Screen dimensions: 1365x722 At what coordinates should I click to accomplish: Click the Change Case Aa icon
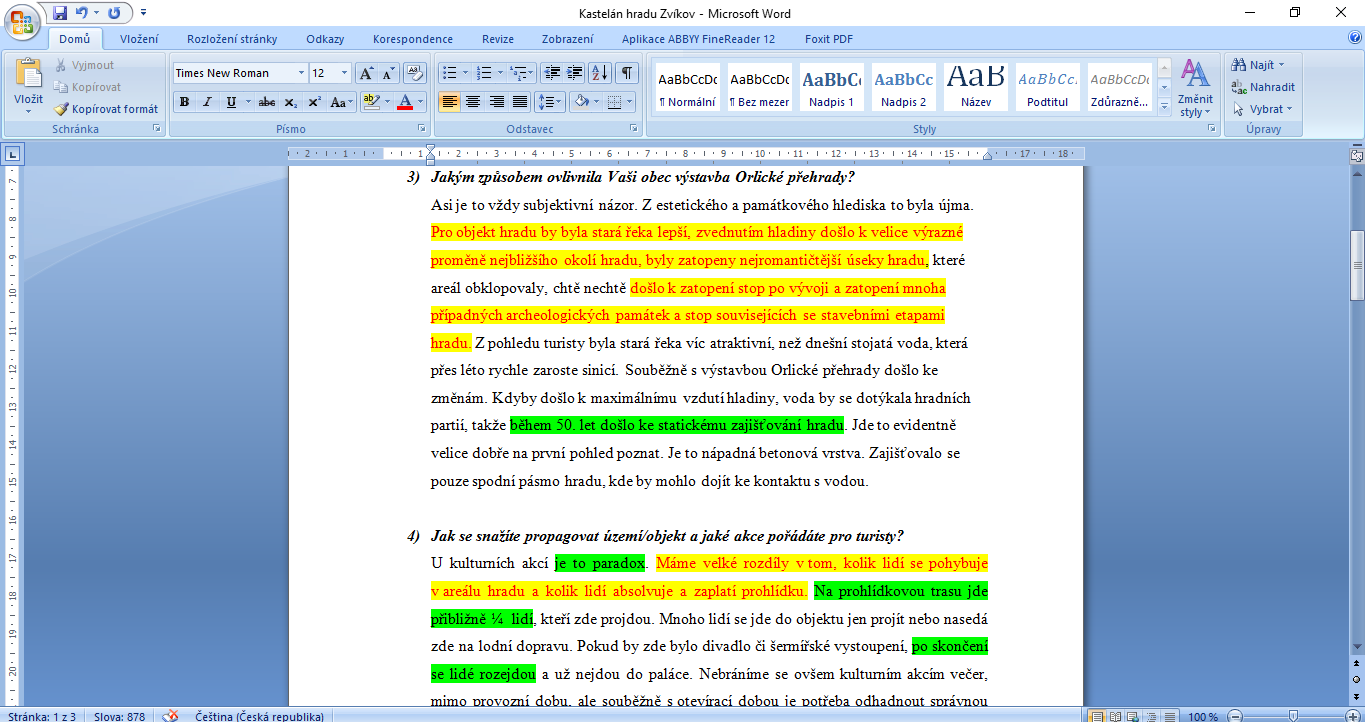click(341, 102)
